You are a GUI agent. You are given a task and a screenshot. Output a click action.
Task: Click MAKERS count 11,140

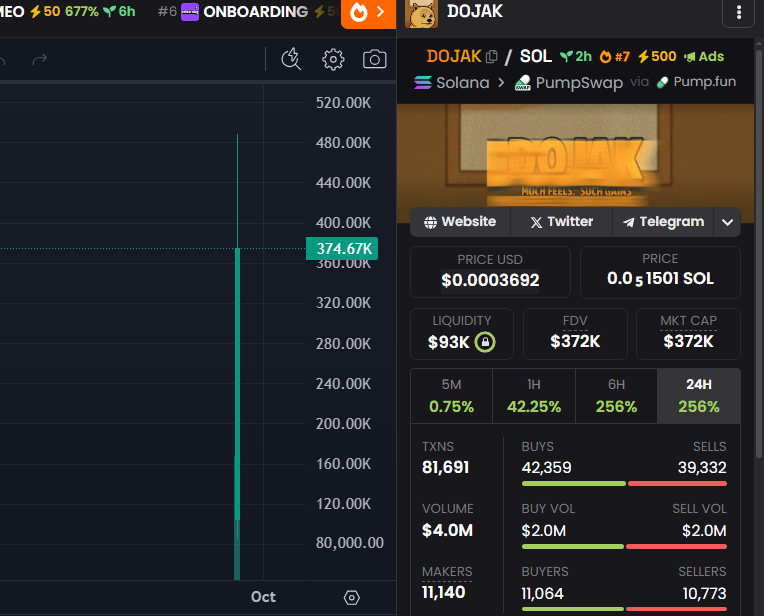tap(443, 593)
